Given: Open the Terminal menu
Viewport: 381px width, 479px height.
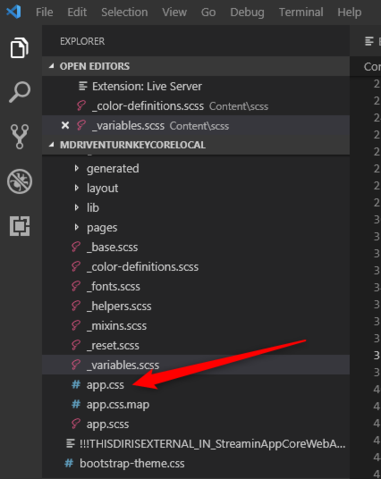Looking at the screenshot, I should (x=301, y=12).
